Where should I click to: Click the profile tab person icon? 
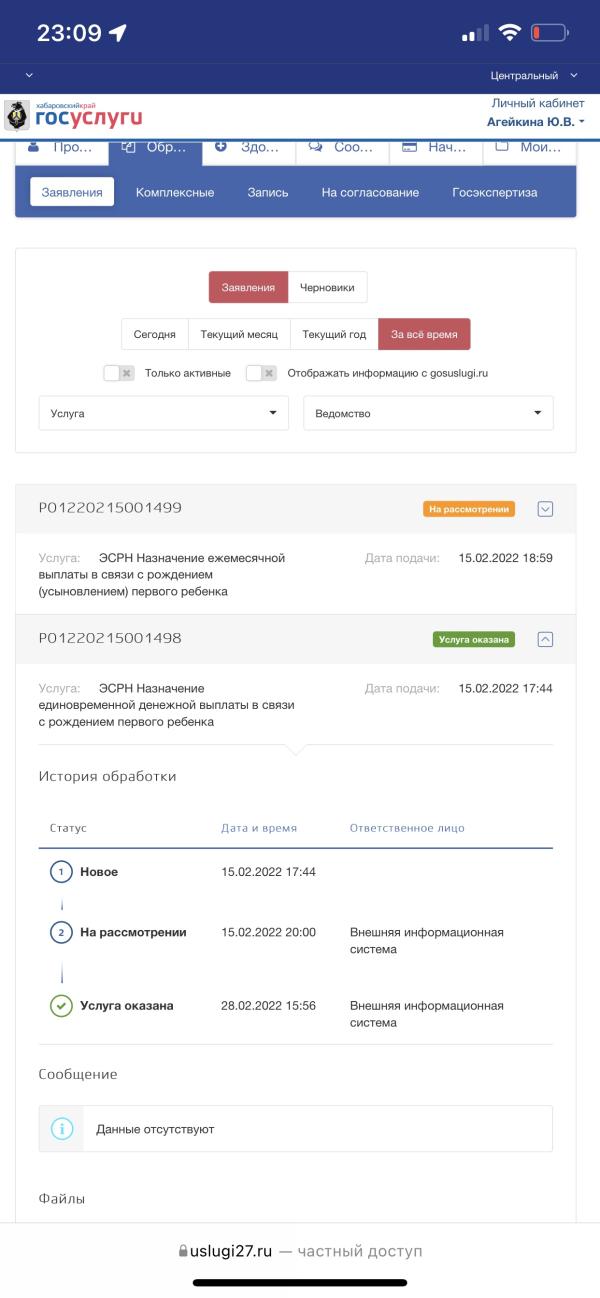(x=33, y=146)
